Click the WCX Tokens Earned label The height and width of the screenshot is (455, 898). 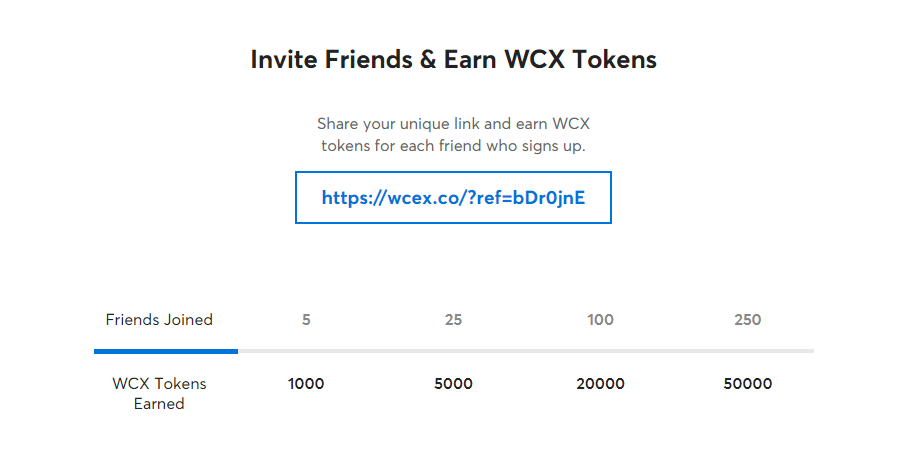[x=159, y=394]
